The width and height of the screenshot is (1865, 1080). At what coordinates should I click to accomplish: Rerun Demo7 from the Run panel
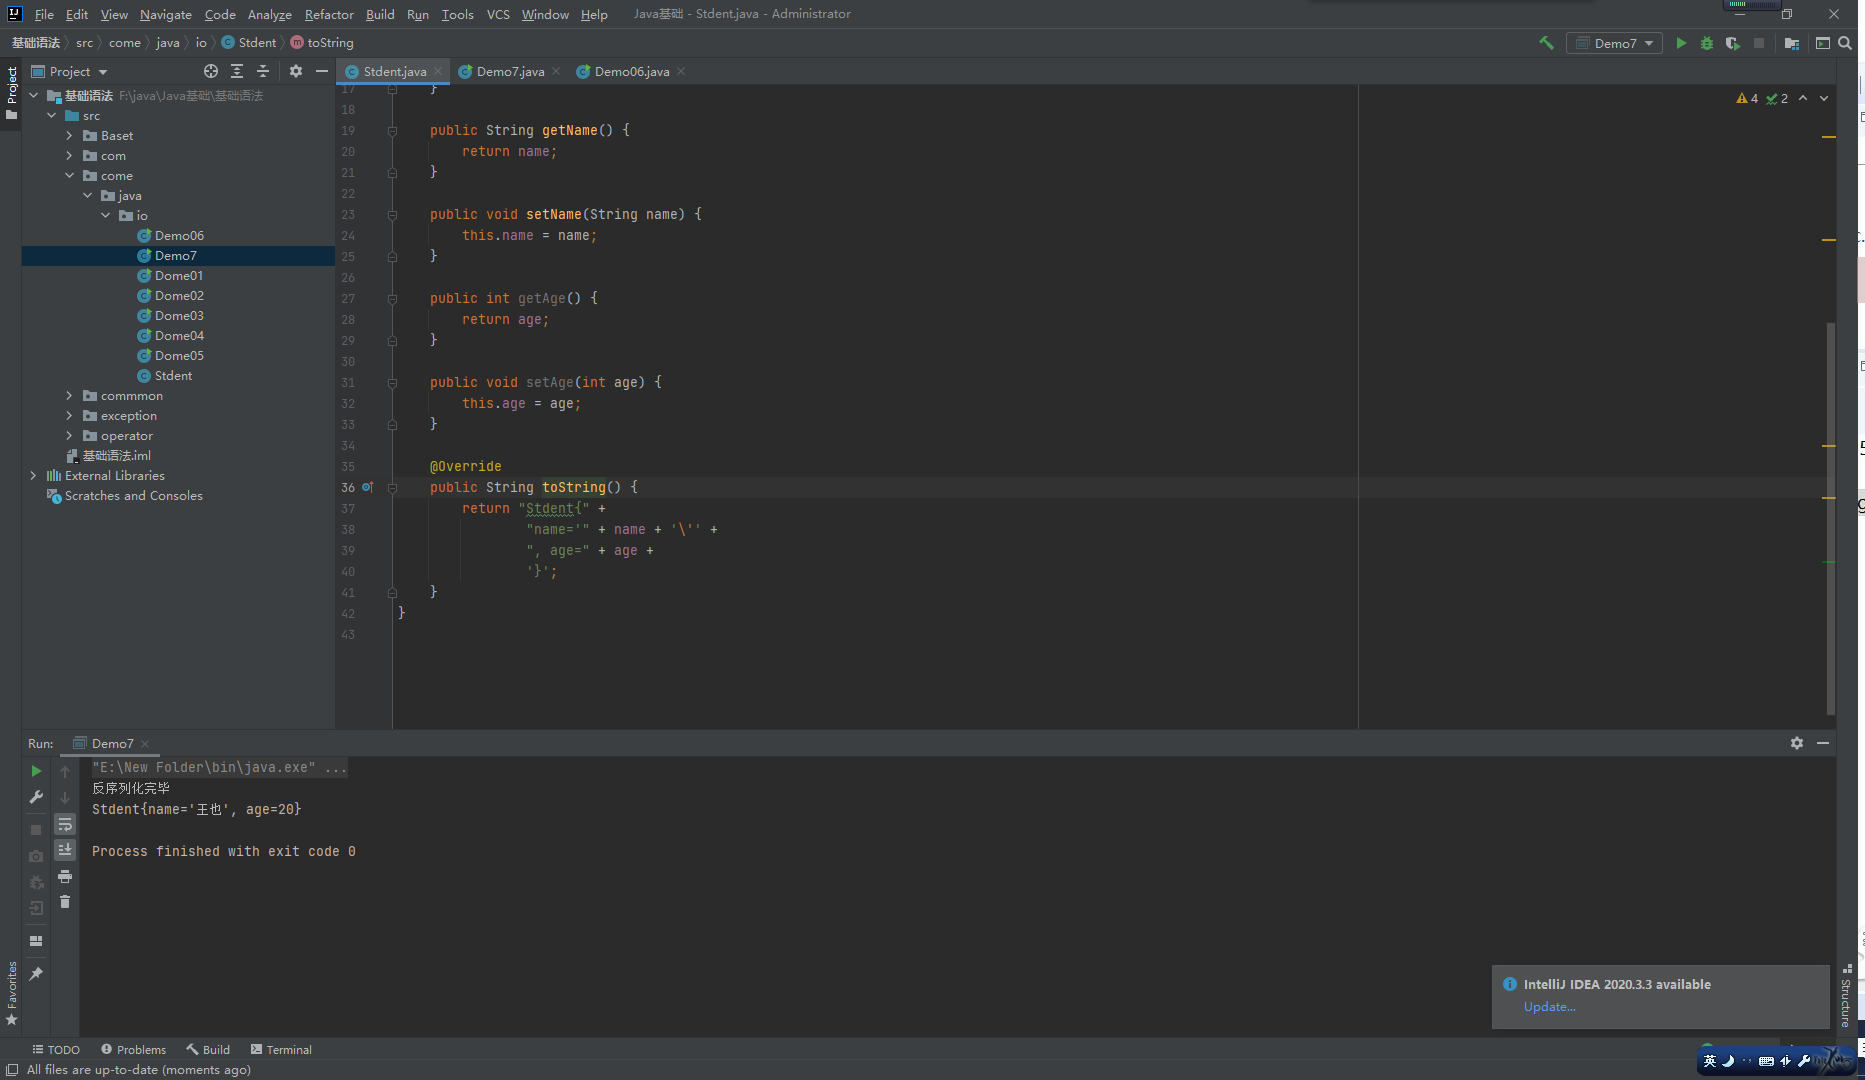(x=36, y=771)
